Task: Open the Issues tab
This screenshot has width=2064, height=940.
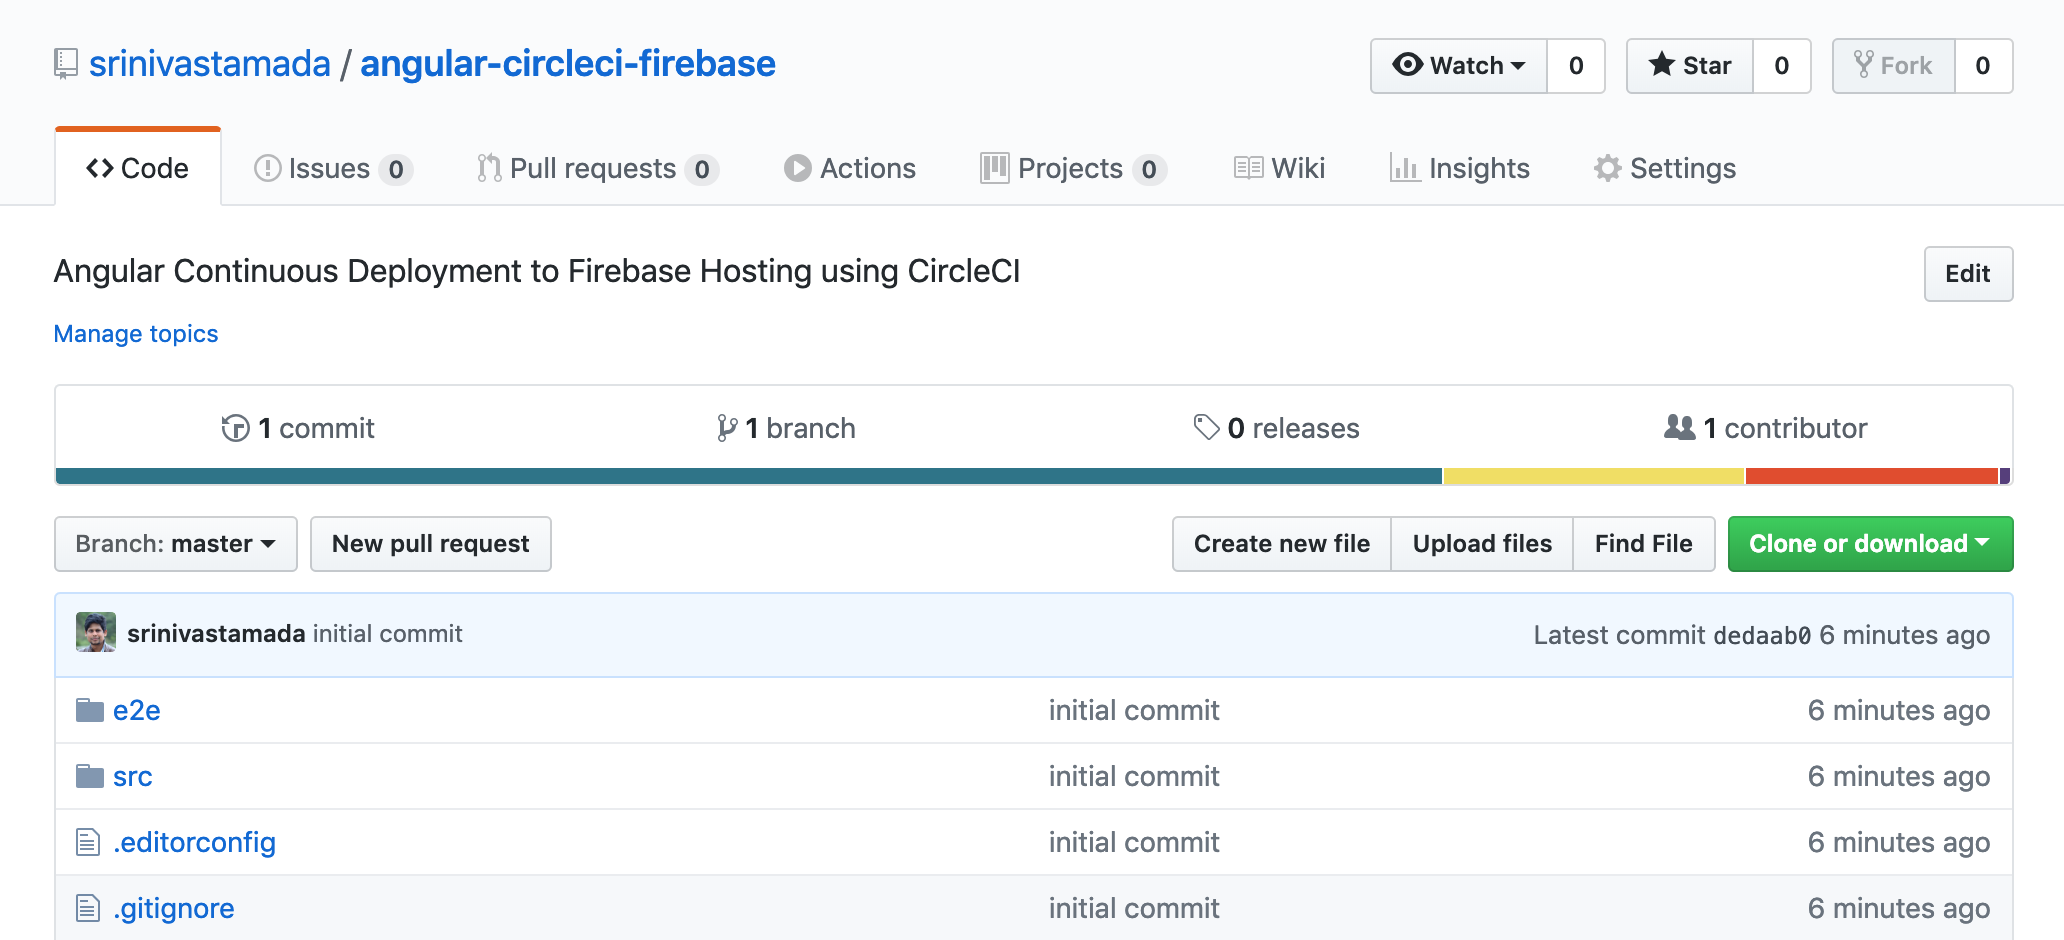Action: click(x=333, y=168)
